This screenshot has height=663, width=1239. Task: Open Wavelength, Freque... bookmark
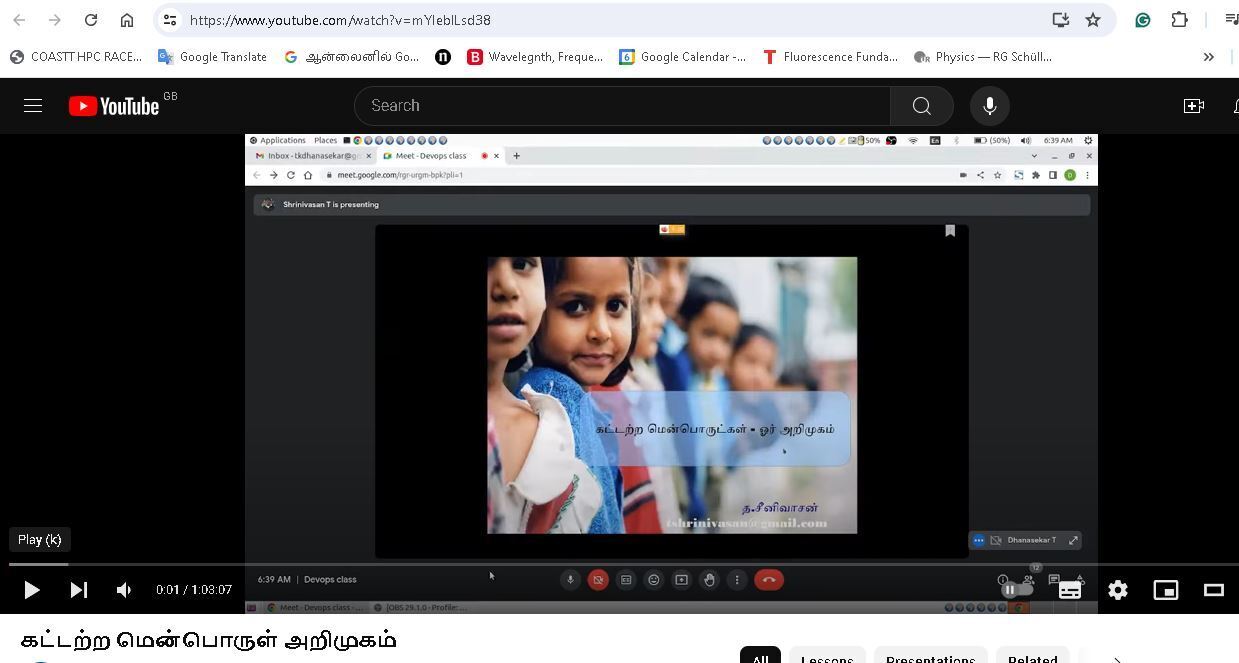click(534, 57)
